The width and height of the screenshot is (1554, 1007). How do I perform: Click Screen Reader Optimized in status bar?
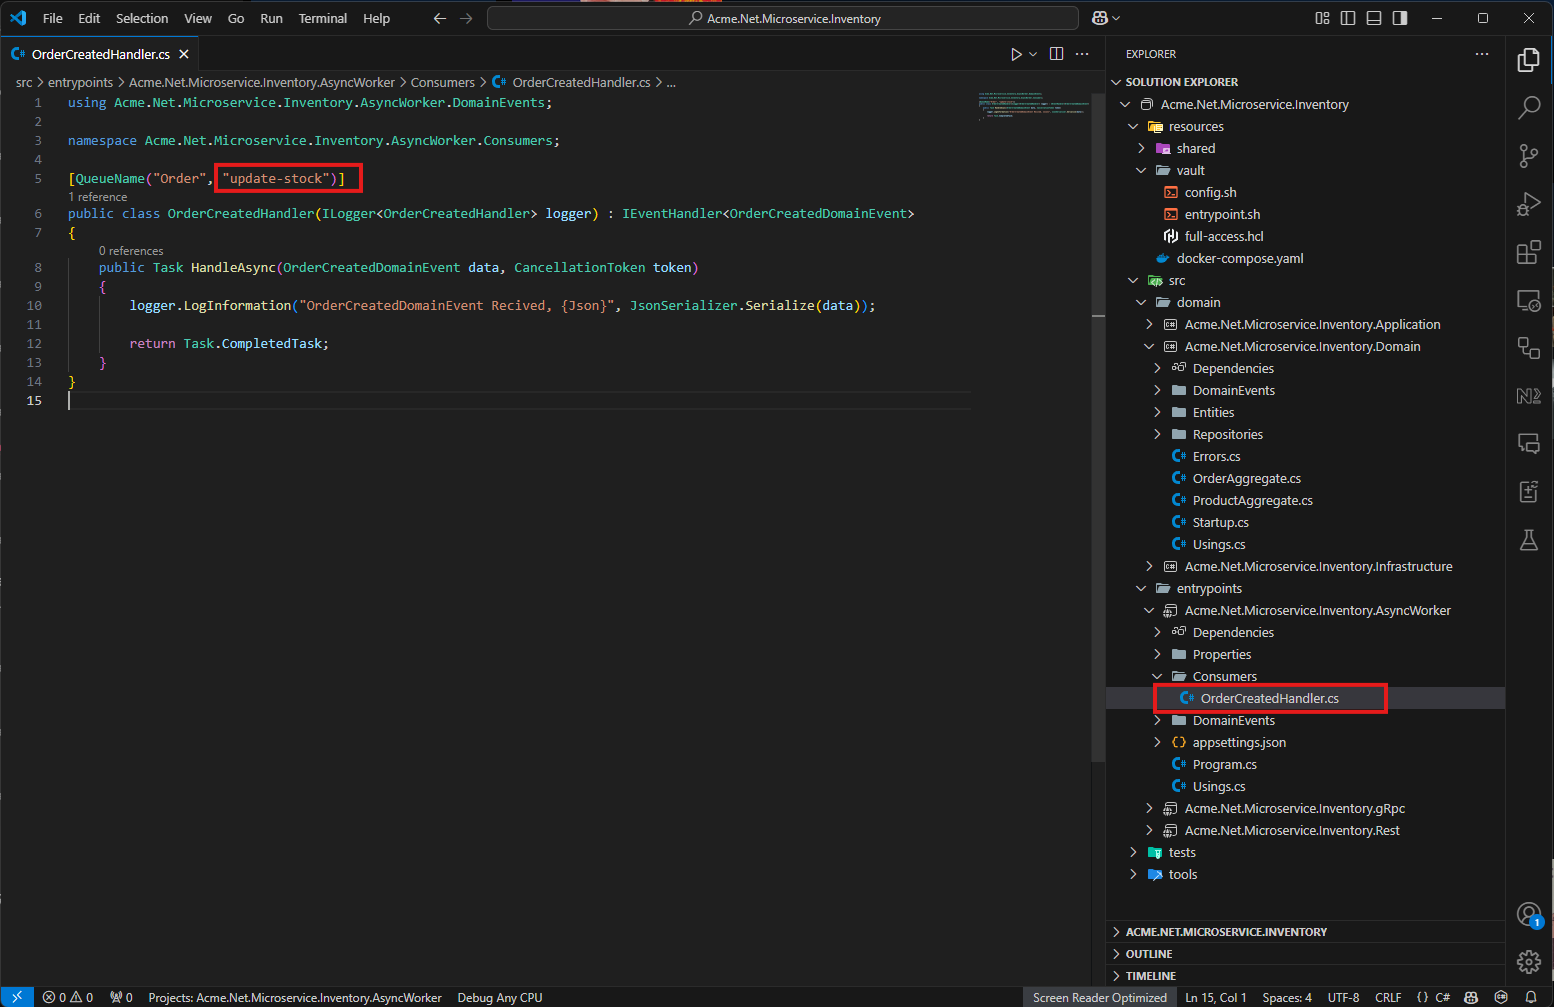[1099, 997]
